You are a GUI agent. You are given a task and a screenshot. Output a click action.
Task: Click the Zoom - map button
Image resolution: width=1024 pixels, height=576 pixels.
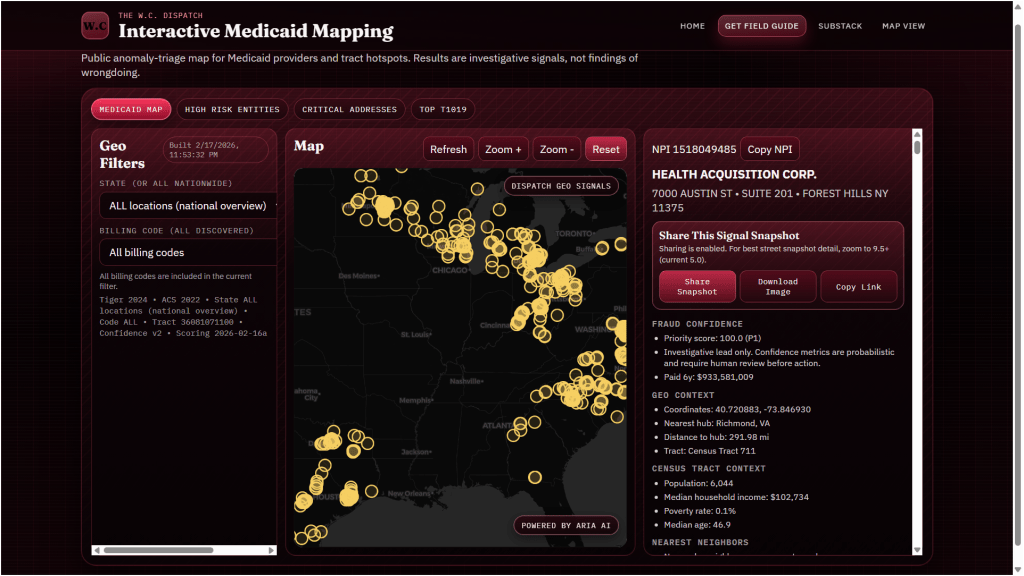[x=557, y=149]
